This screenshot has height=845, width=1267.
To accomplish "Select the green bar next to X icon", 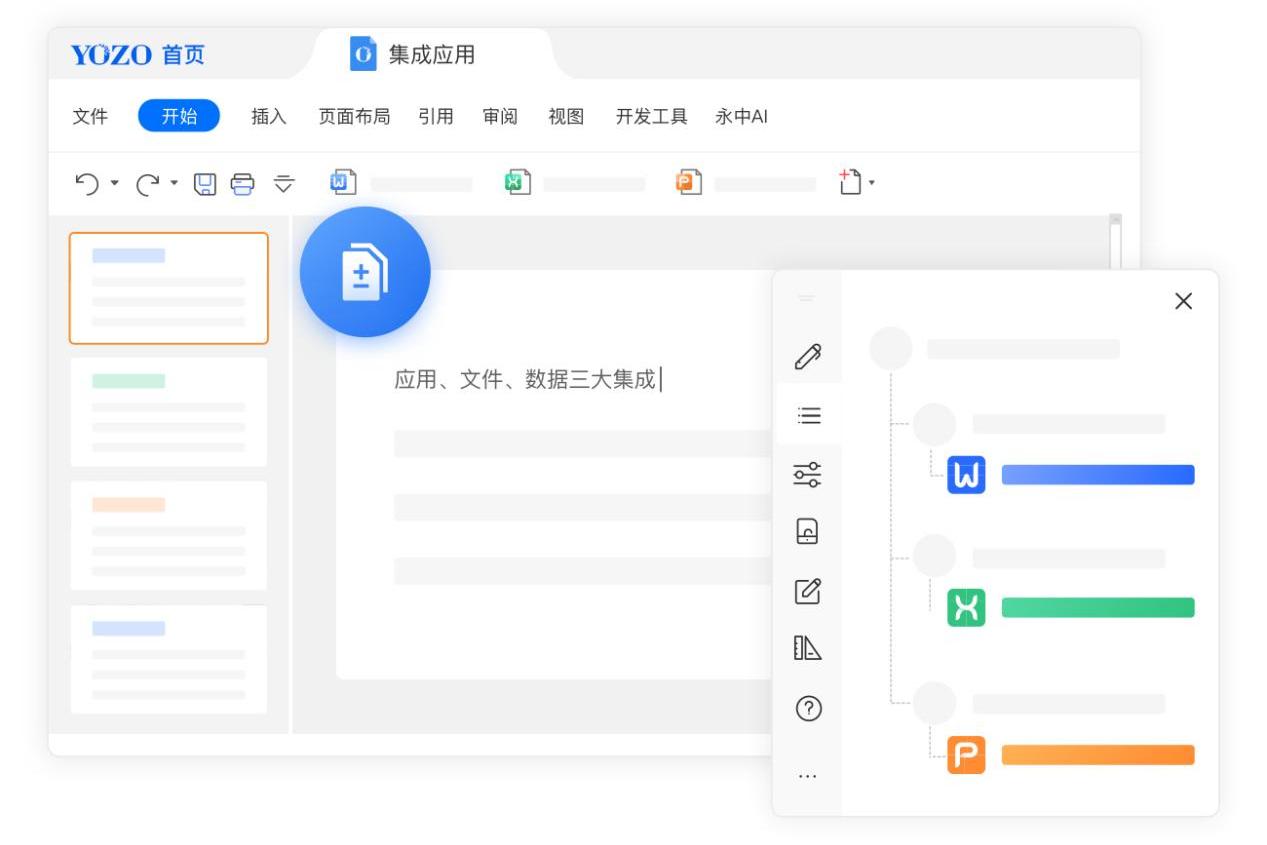I will click(x=1098, y=607).
